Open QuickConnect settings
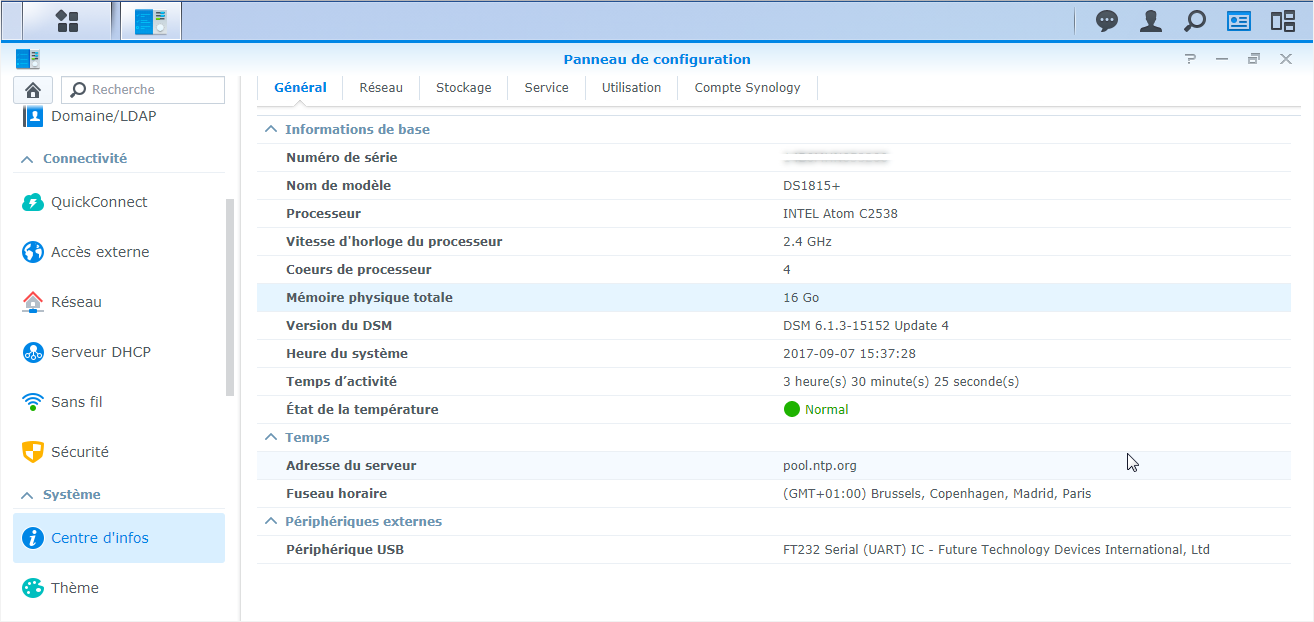 pyautogui.click(x=99, y=202)
